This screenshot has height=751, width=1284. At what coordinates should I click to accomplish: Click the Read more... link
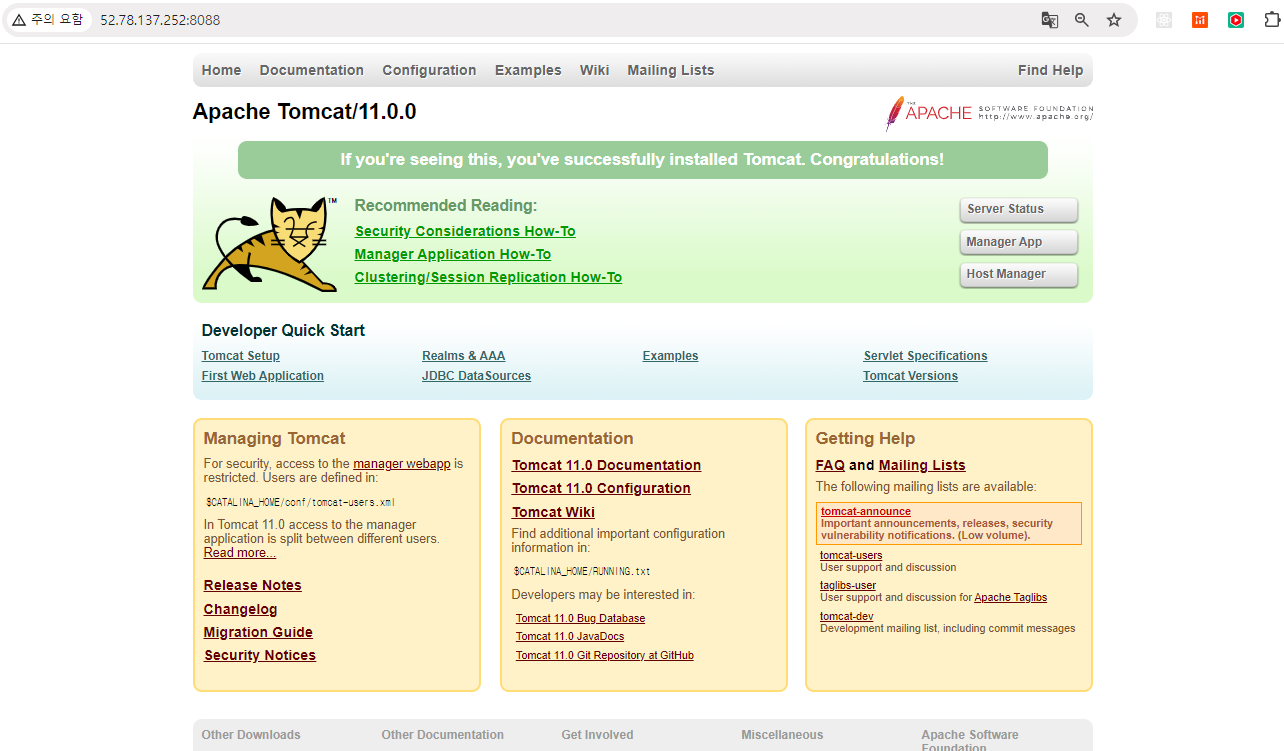pyautogui.click(x=240, y=553)
